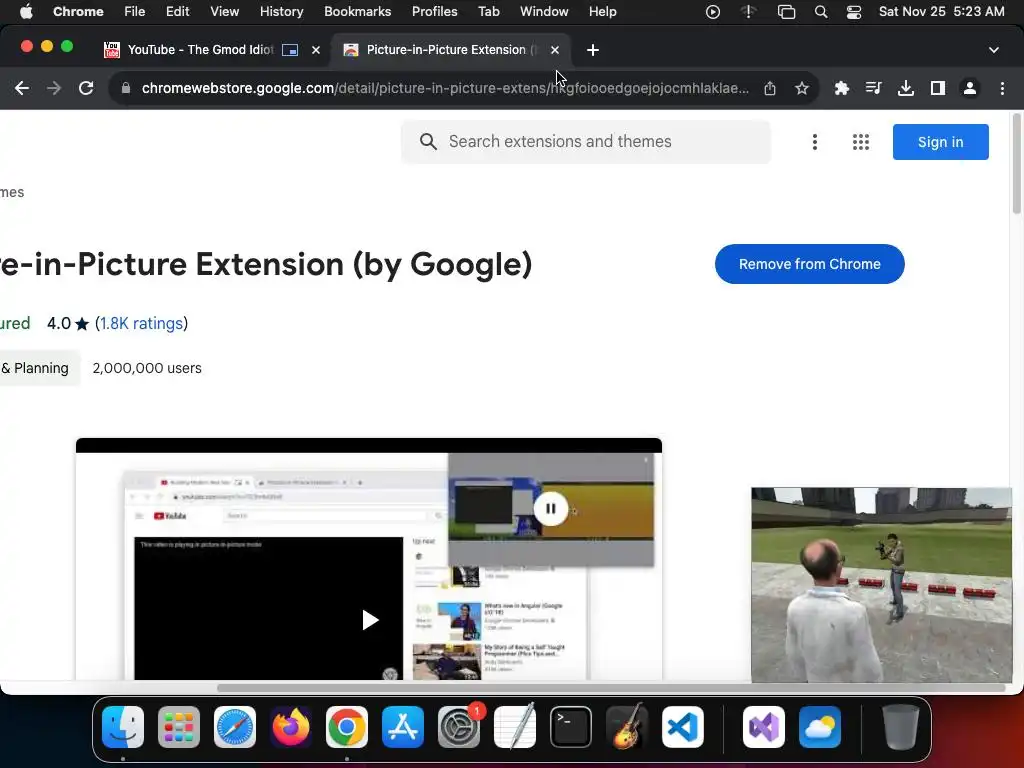Open System Settings from the Dock
This screenshot has width=1024, height=768.
tap(459, 727)
